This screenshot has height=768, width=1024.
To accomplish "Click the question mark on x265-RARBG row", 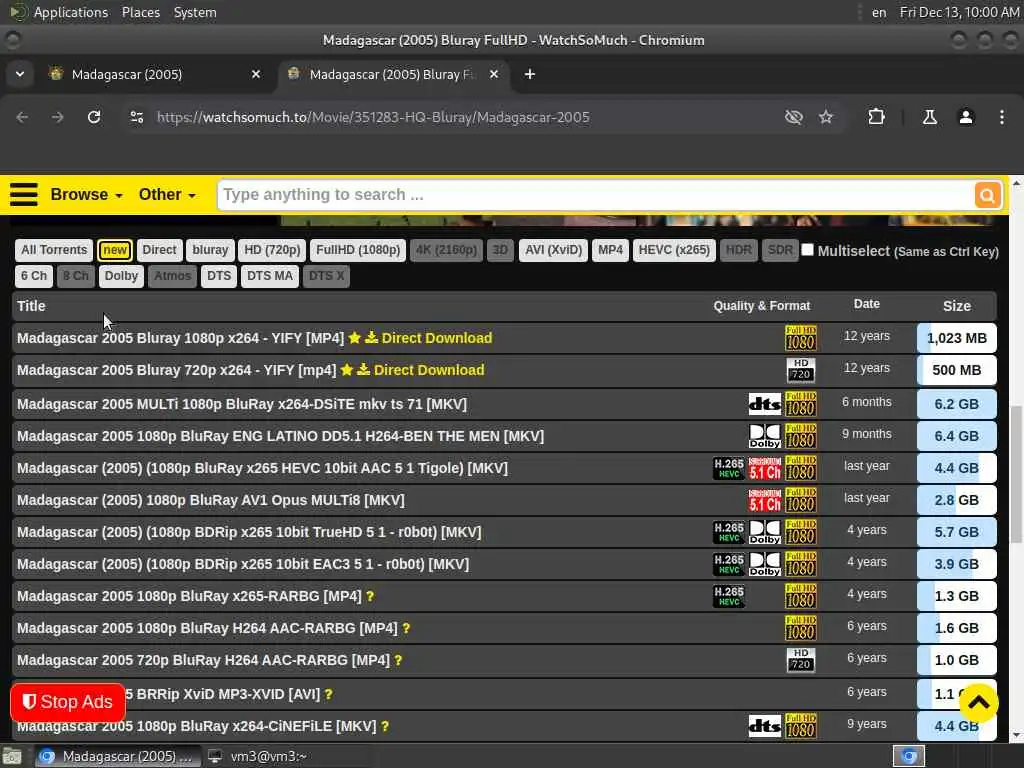I will [x=370, y=596].
